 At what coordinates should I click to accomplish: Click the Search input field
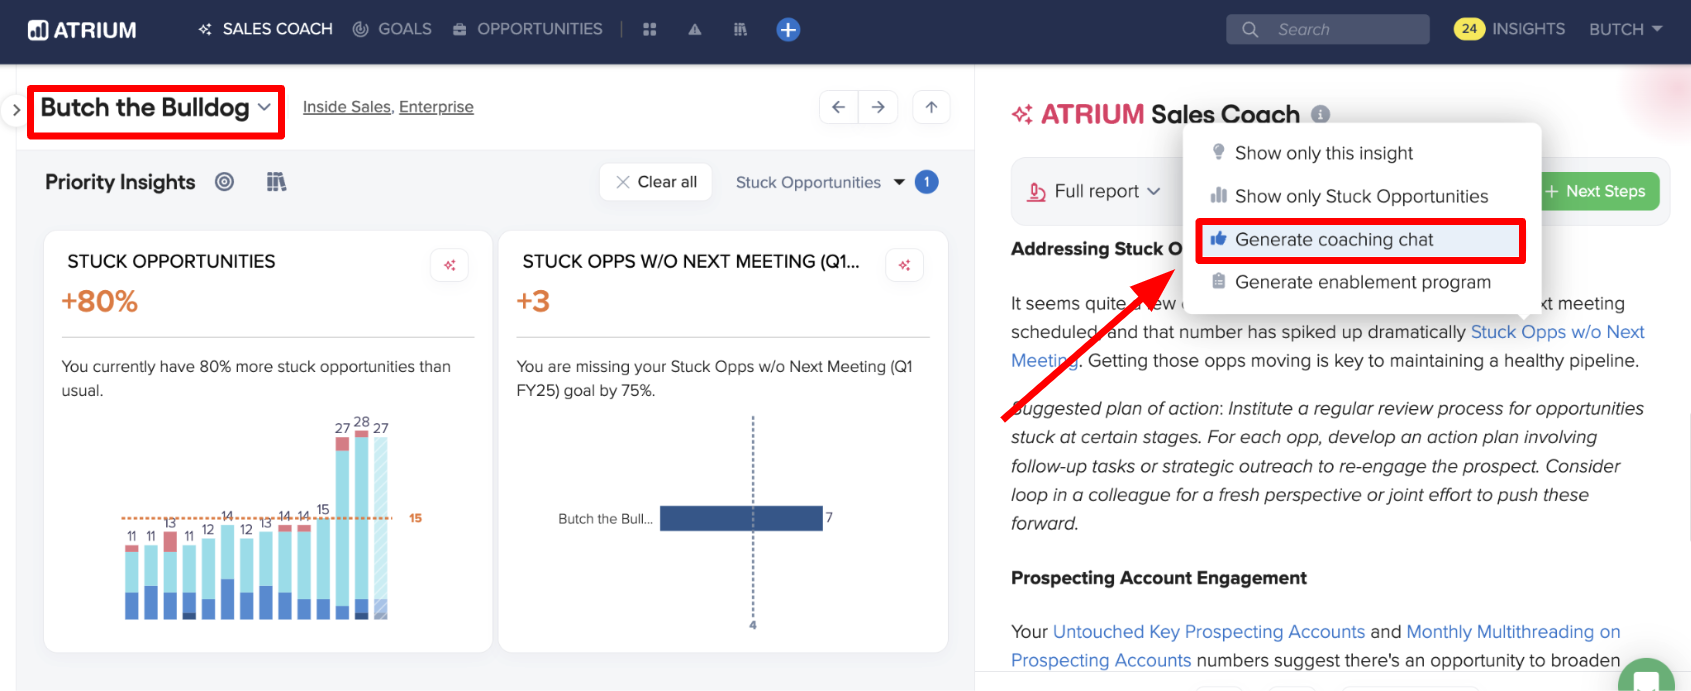1328,29
